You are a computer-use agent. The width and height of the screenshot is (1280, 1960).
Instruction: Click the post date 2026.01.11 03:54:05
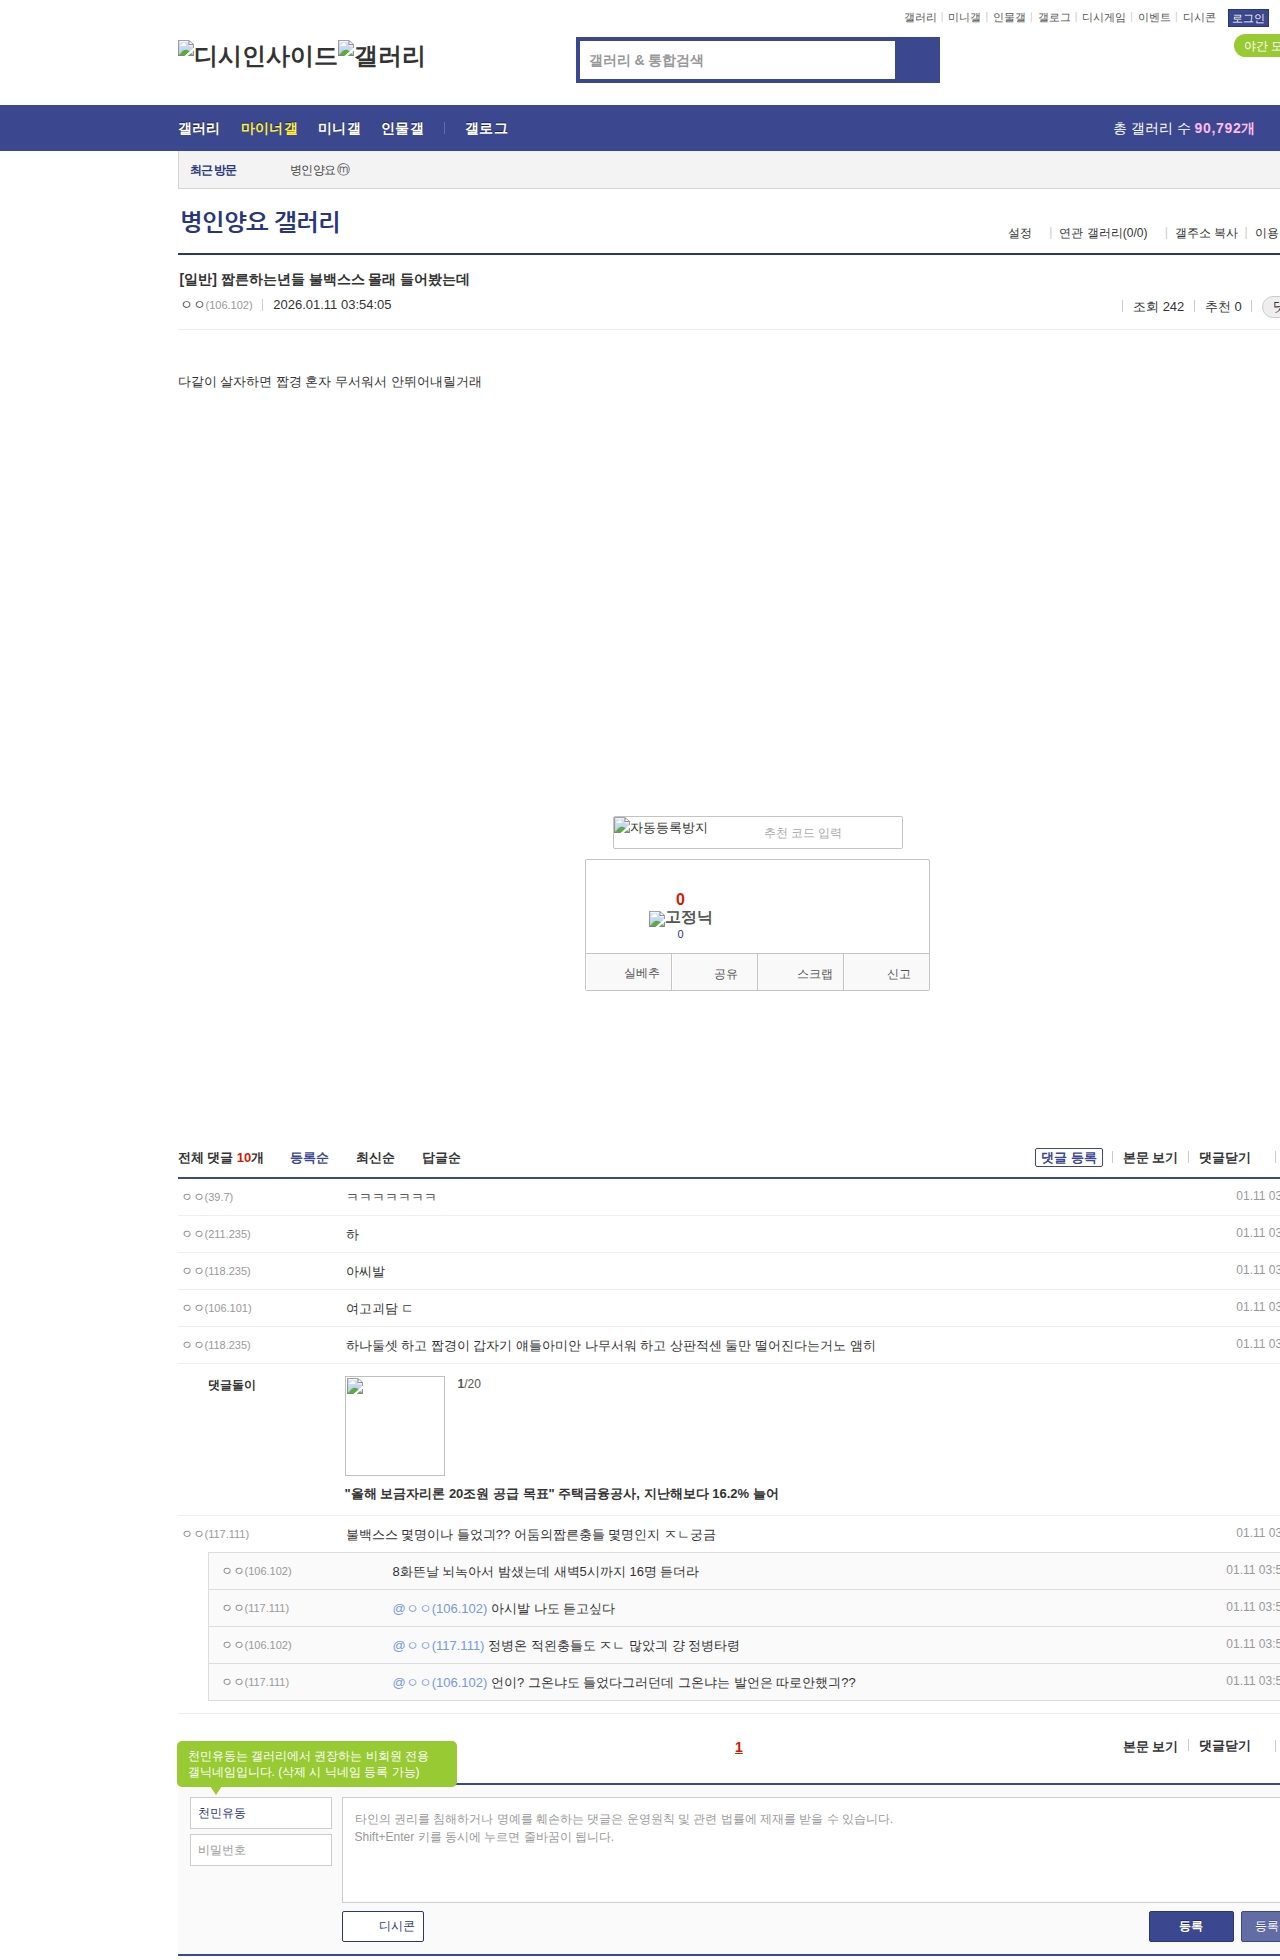click(x=332, y=305)
